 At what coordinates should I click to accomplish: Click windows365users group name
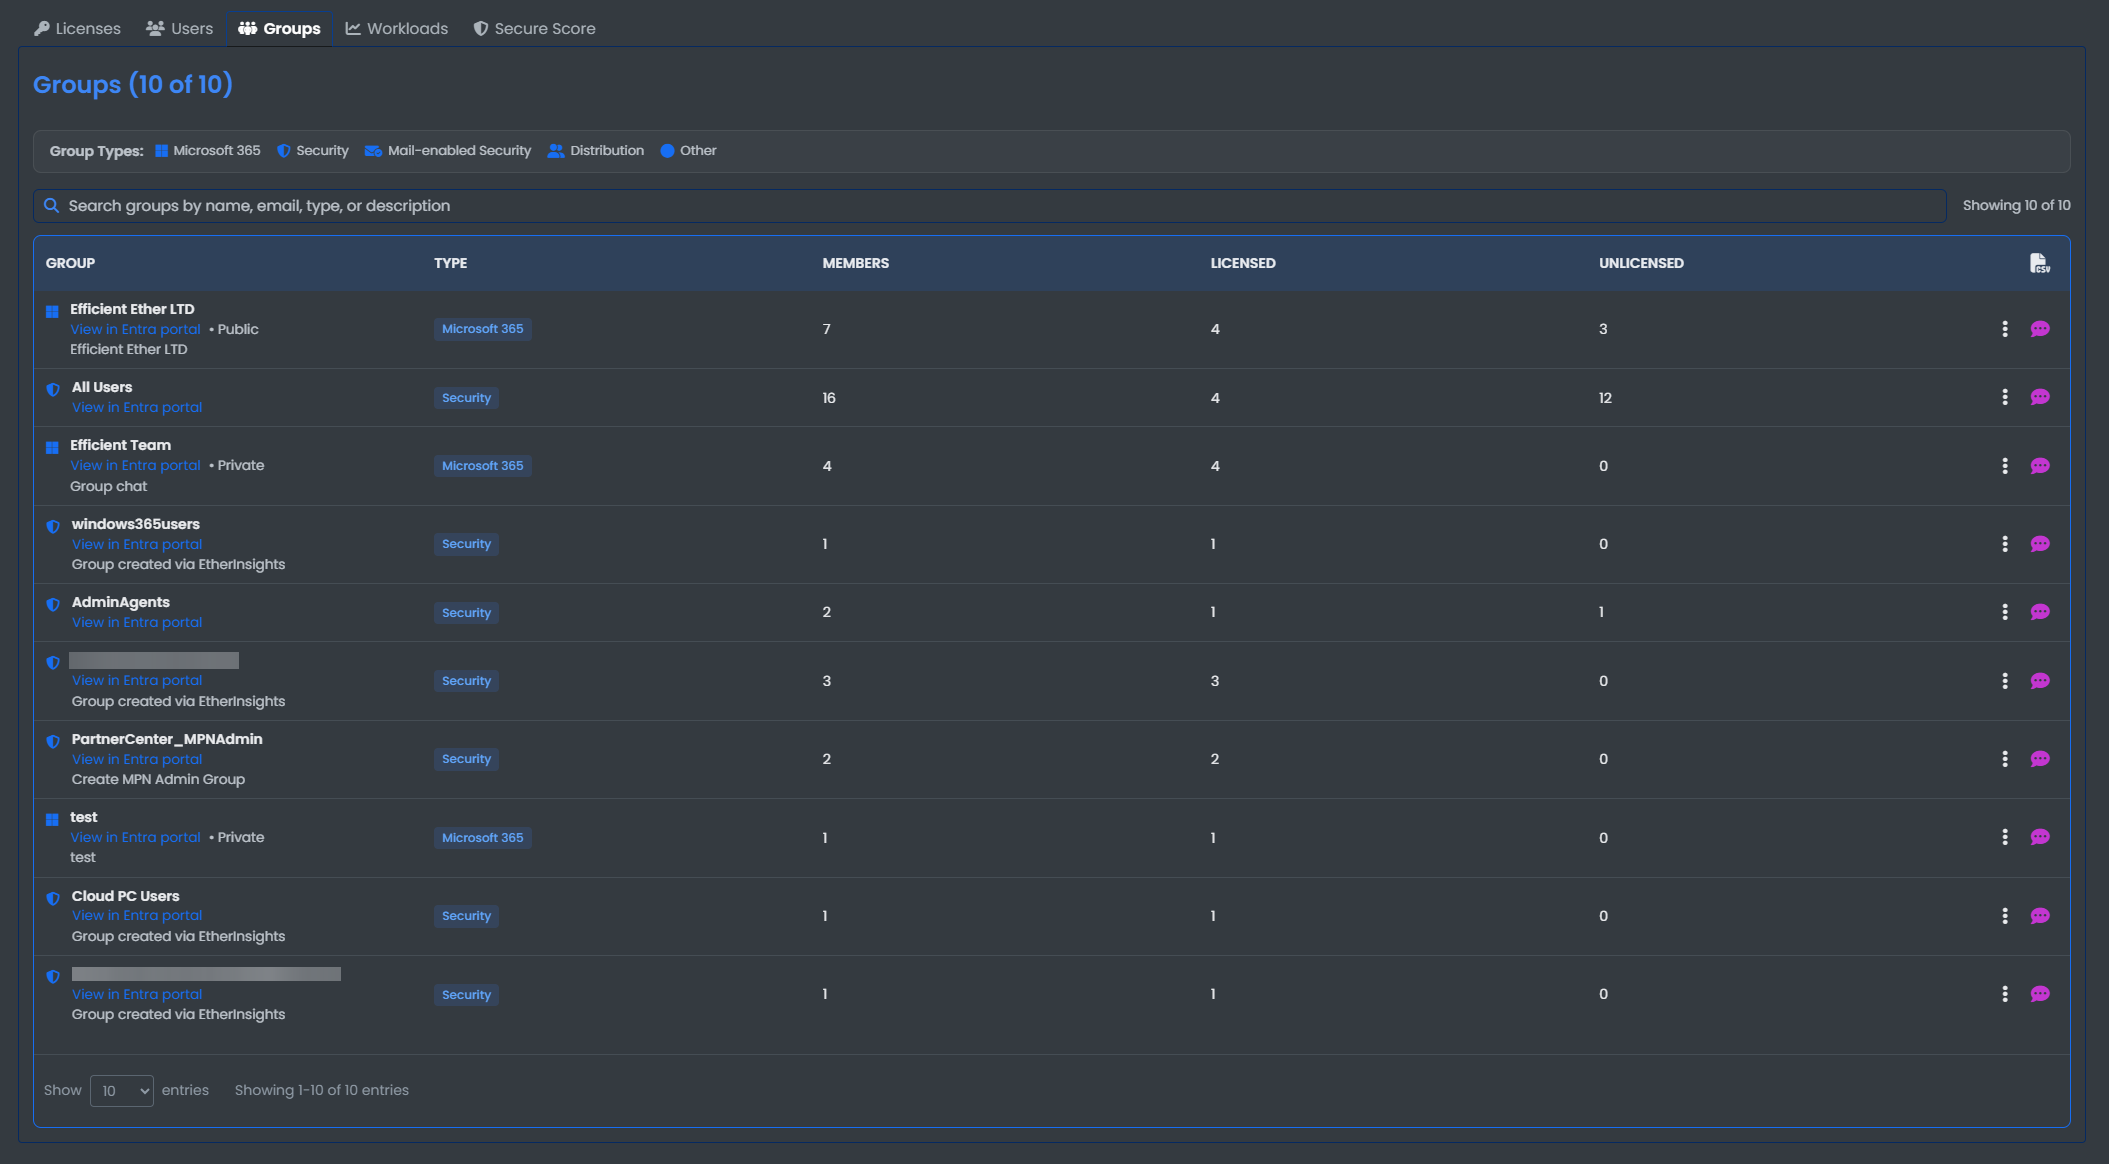click(x=135, y=524)
